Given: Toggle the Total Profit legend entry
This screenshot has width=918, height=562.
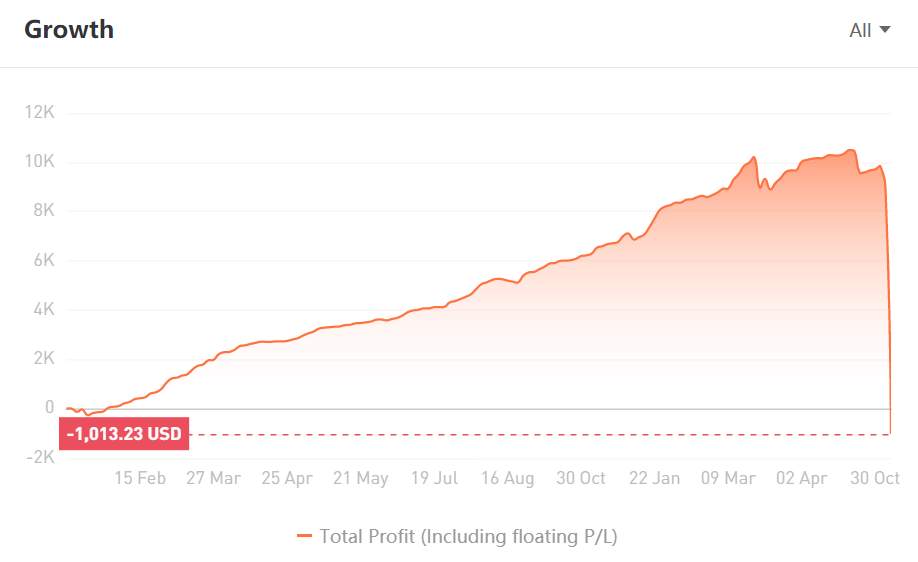Looking at the screenshot, I should click(457, 536).
